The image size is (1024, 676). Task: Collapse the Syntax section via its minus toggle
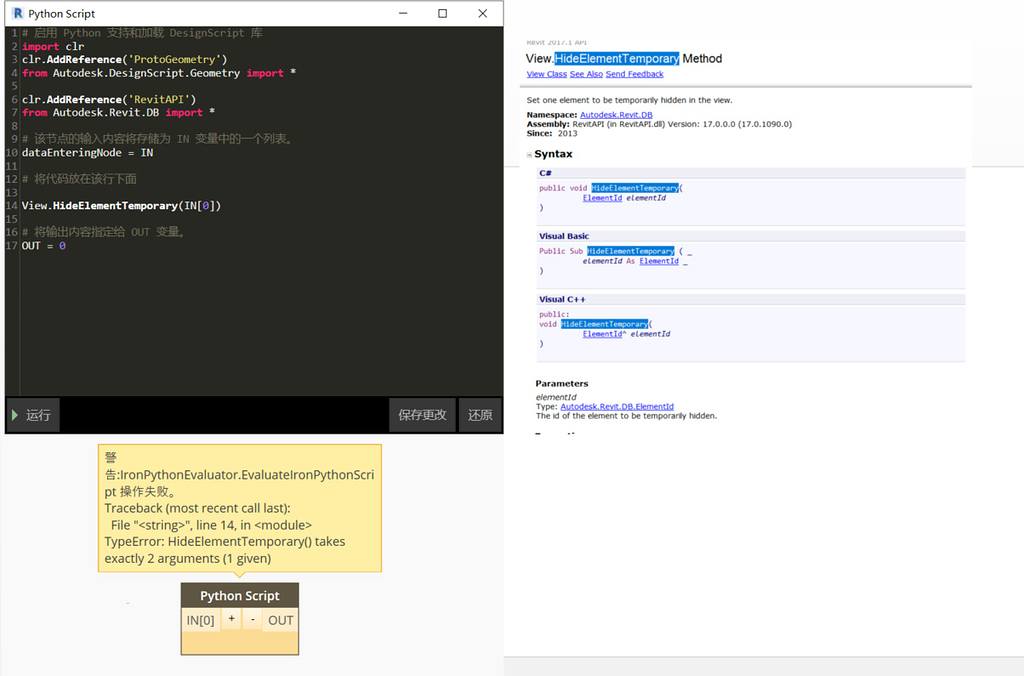coord(528,153)
